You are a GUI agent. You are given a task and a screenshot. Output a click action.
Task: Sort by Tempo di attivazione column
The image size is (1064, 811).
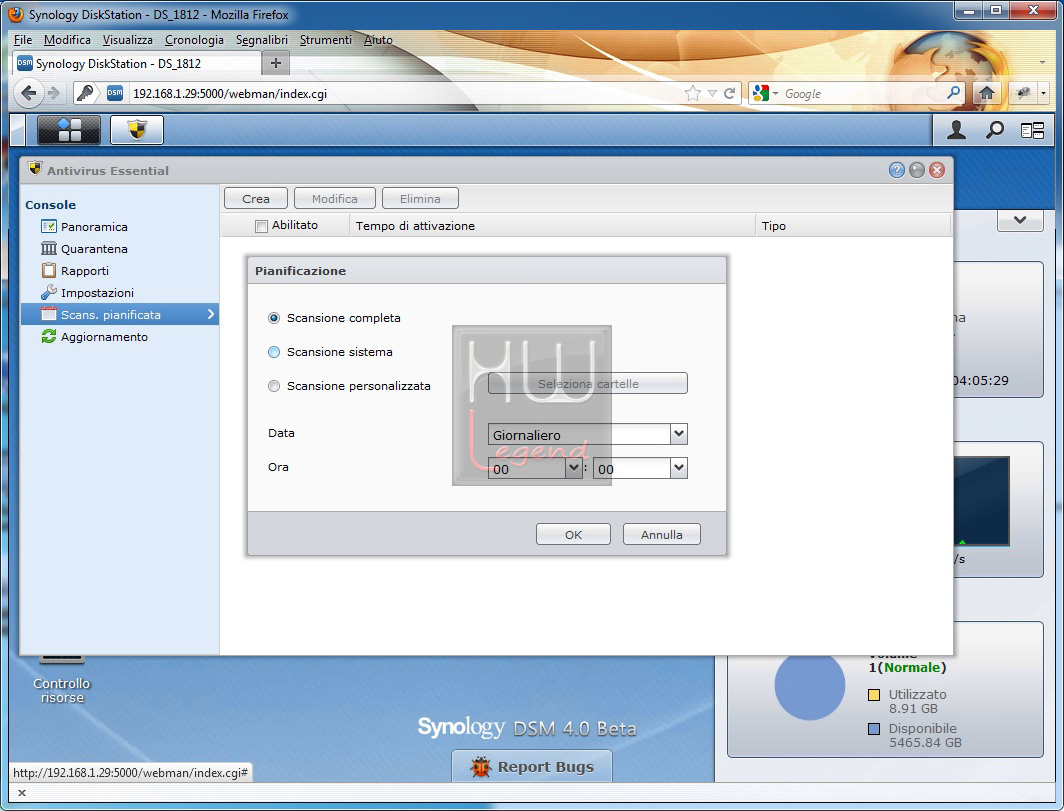(552, 226)
